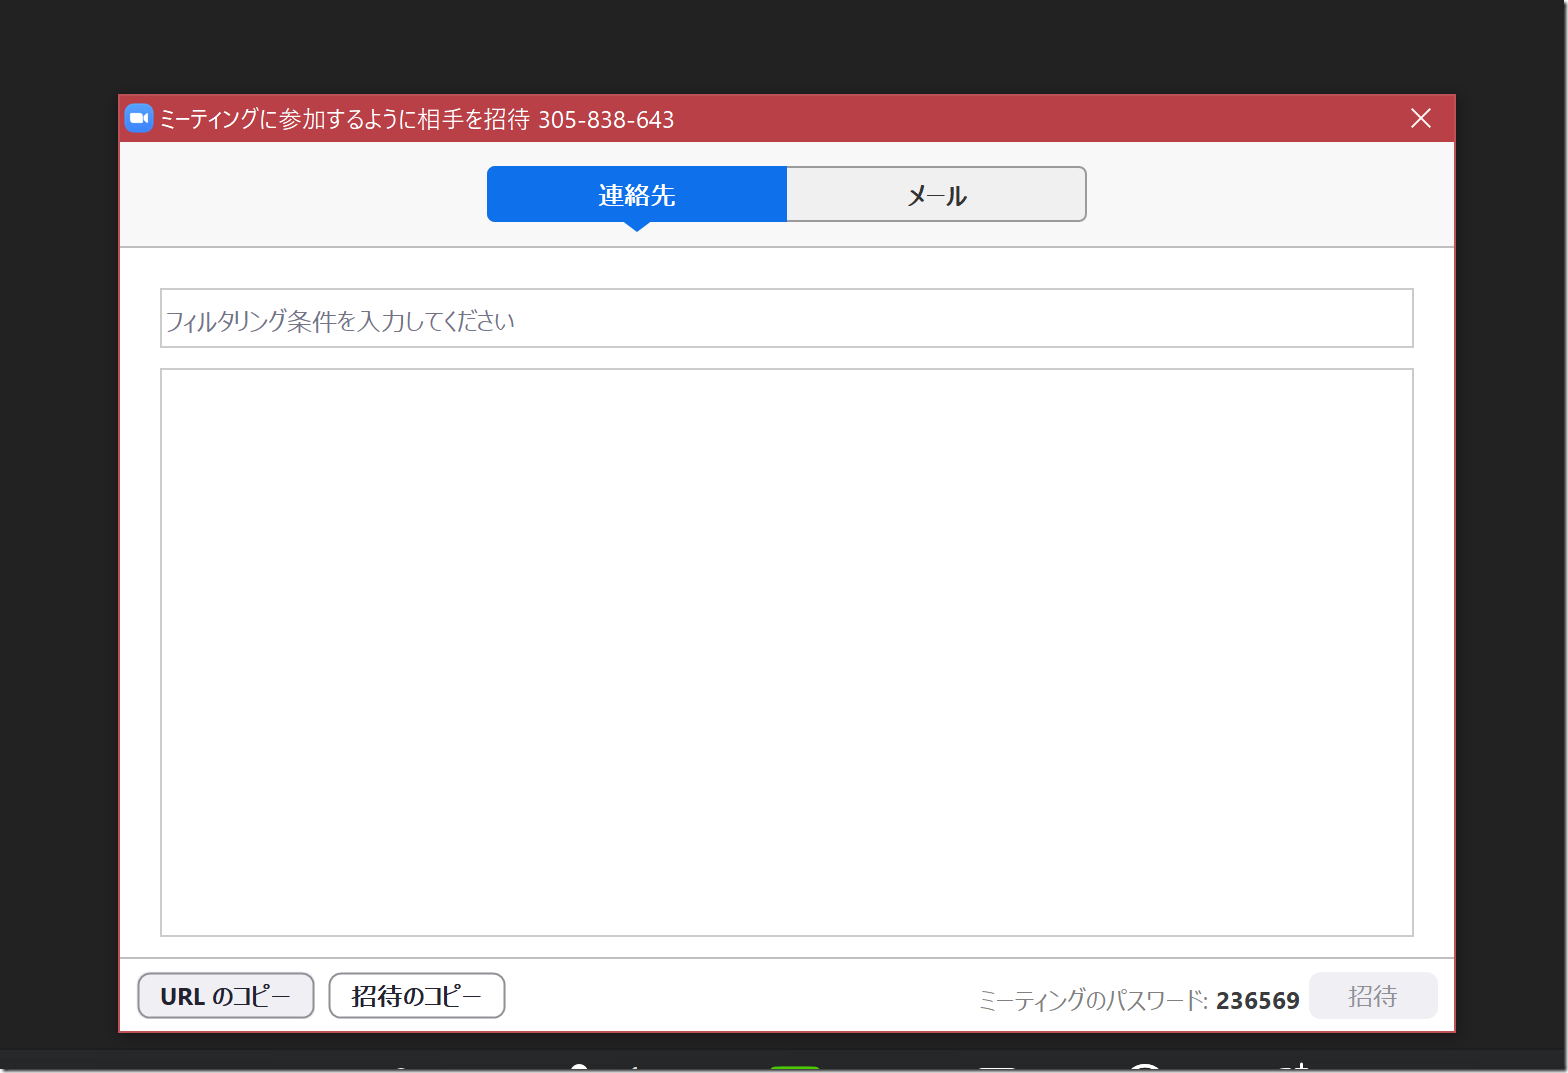Switch to the 連絡先 tab
Image resolution: width=1568 pixels, height=1073 pixels.
[637, 194]
